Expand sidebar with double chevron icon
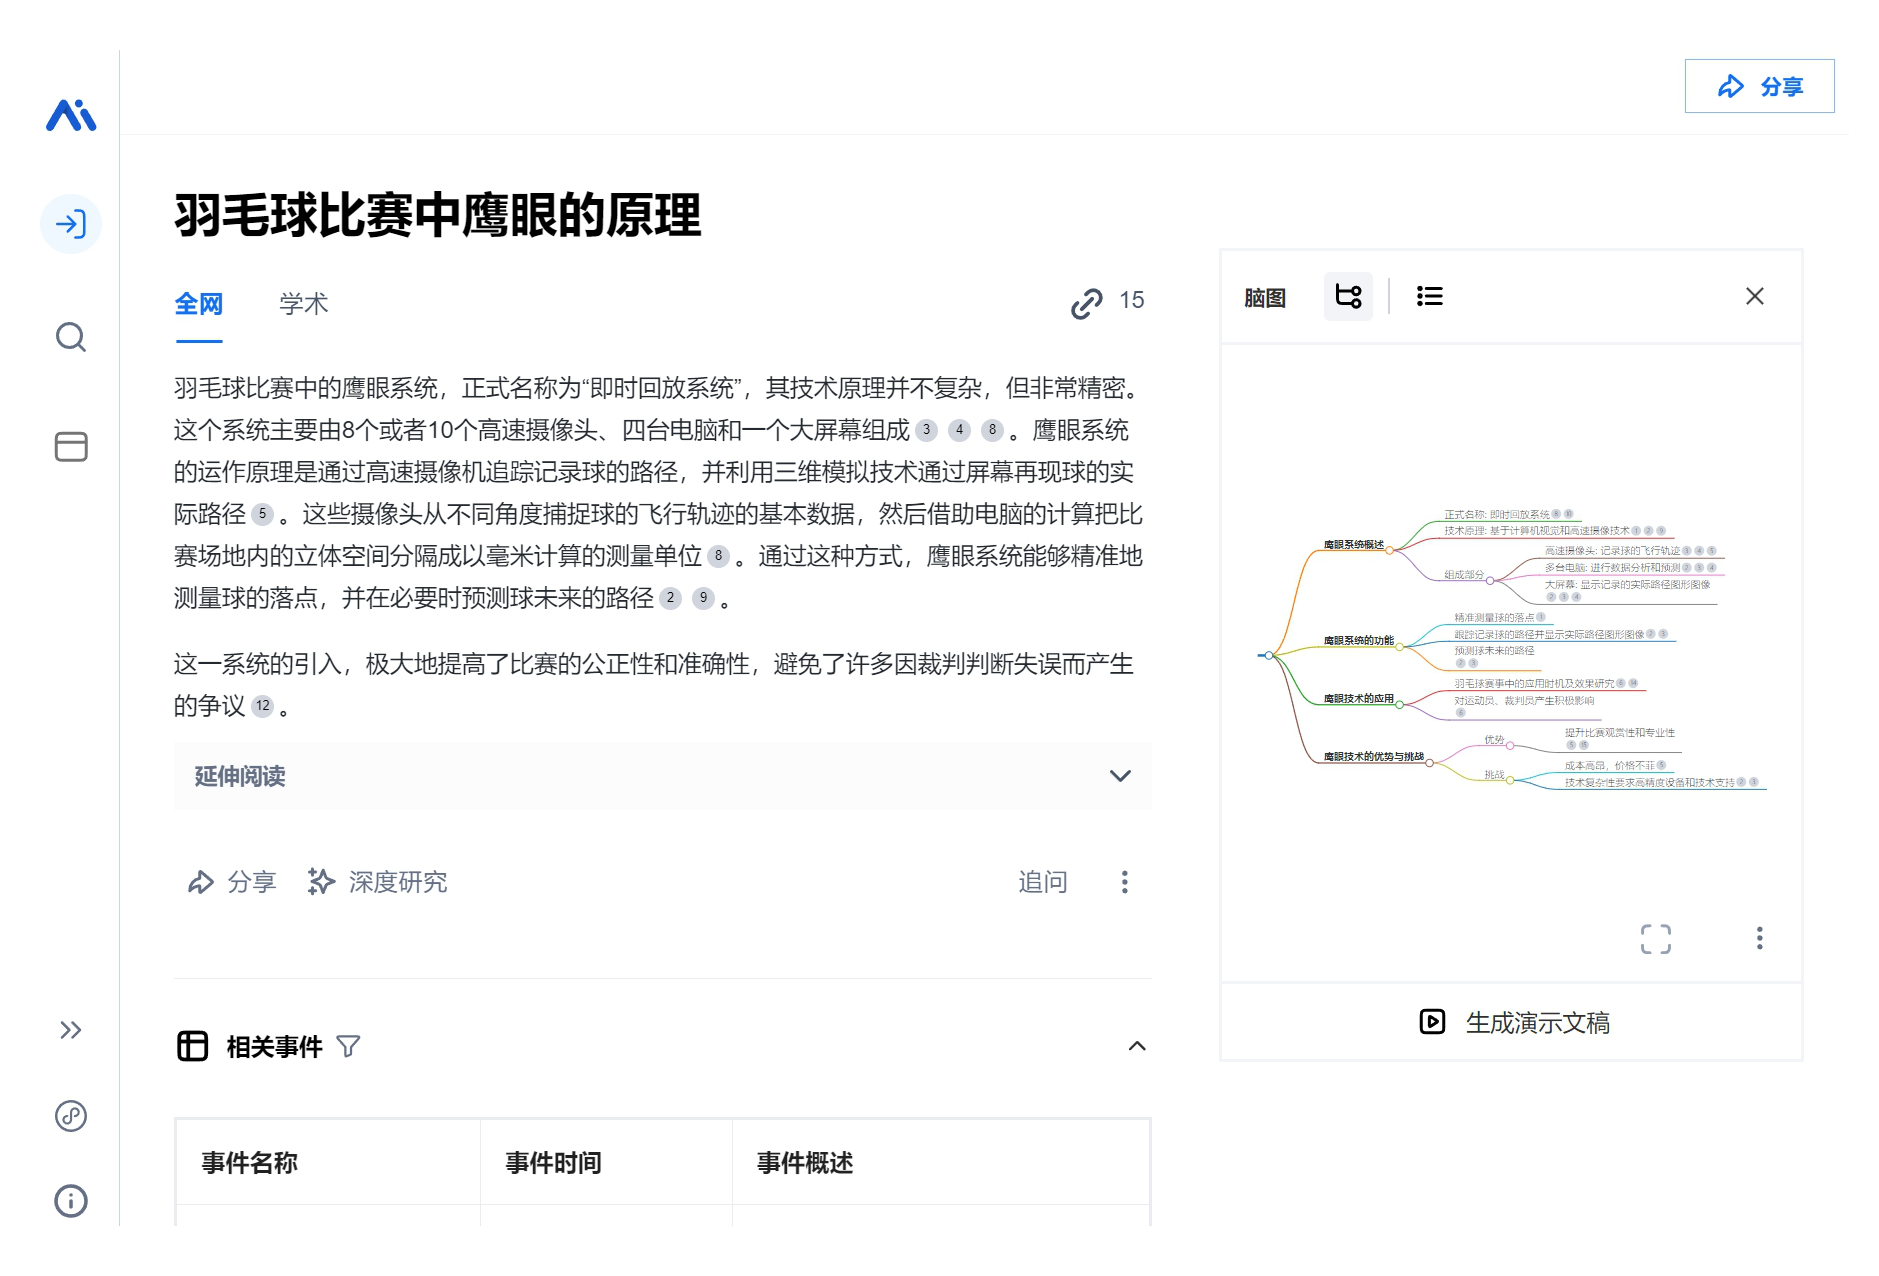1879x1276 pixels. tap(70, 1030)
